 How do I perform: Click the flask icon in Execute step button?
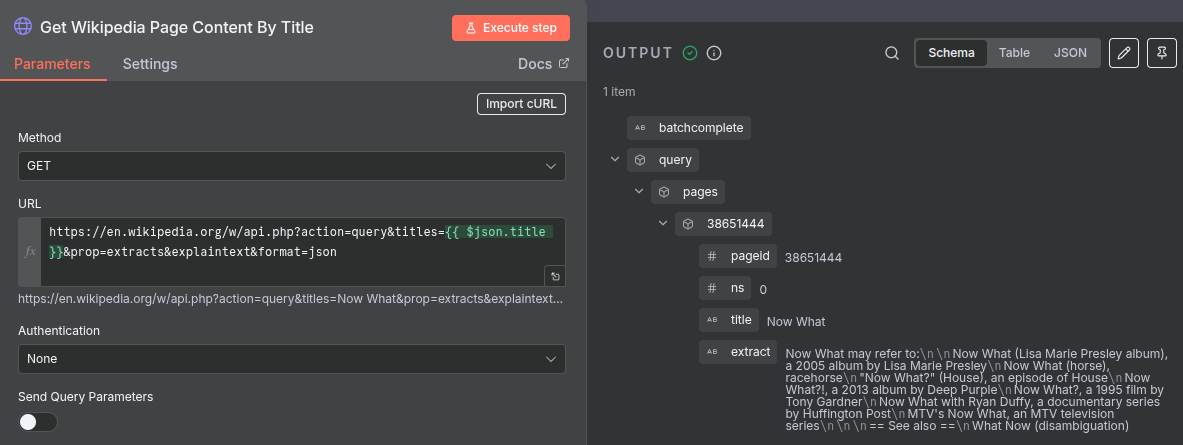tap(471, 28)
